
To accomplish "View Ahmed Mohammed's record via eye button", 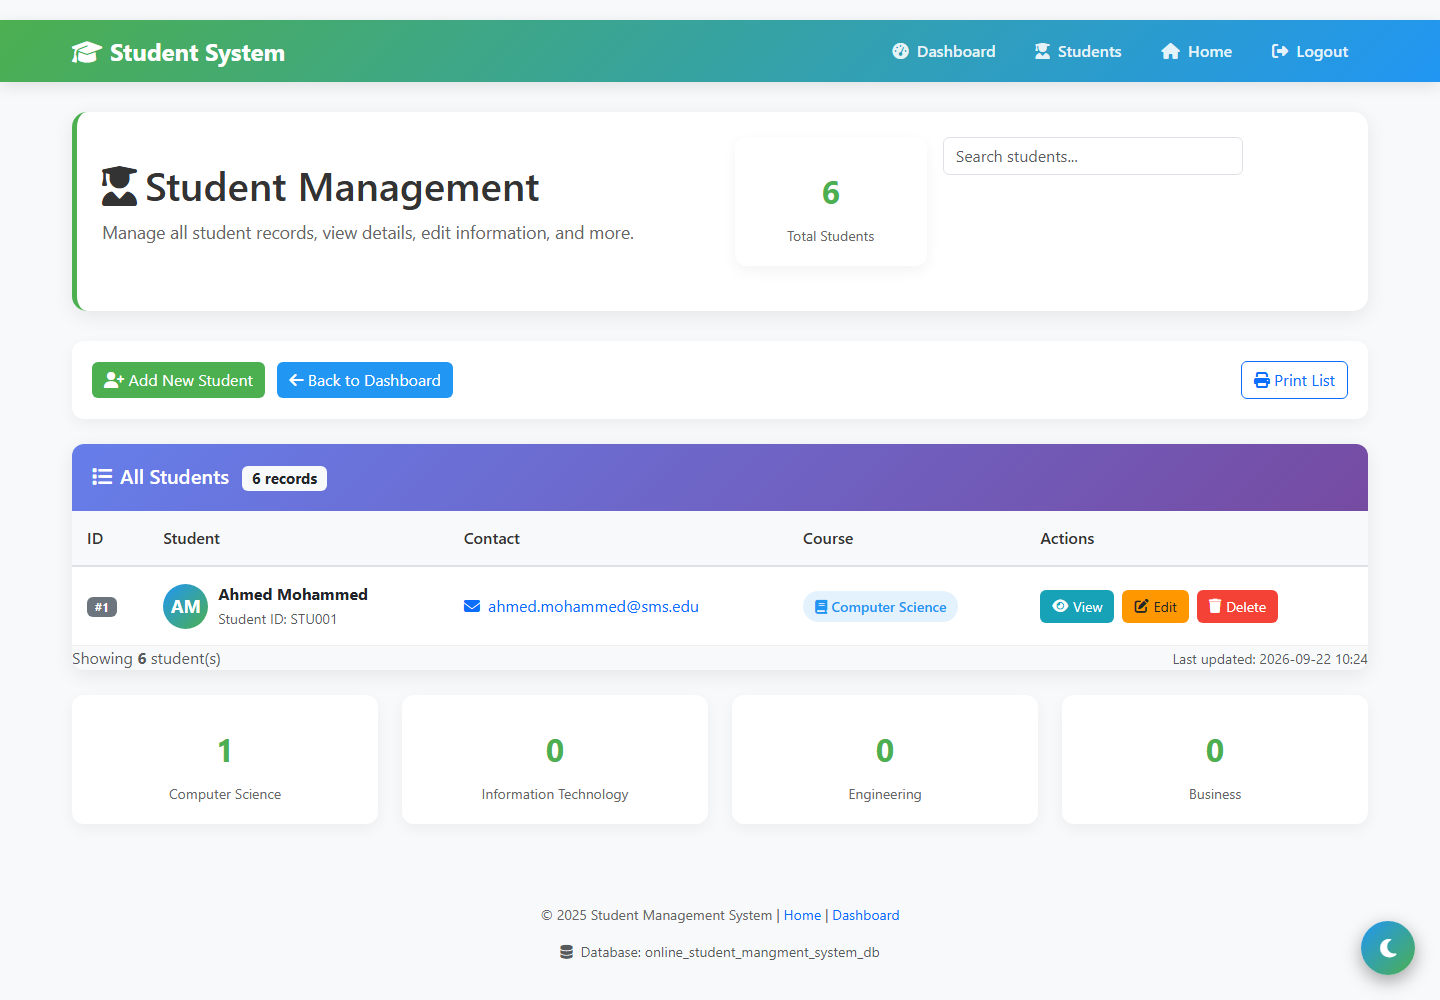I will click(1077, 607).
